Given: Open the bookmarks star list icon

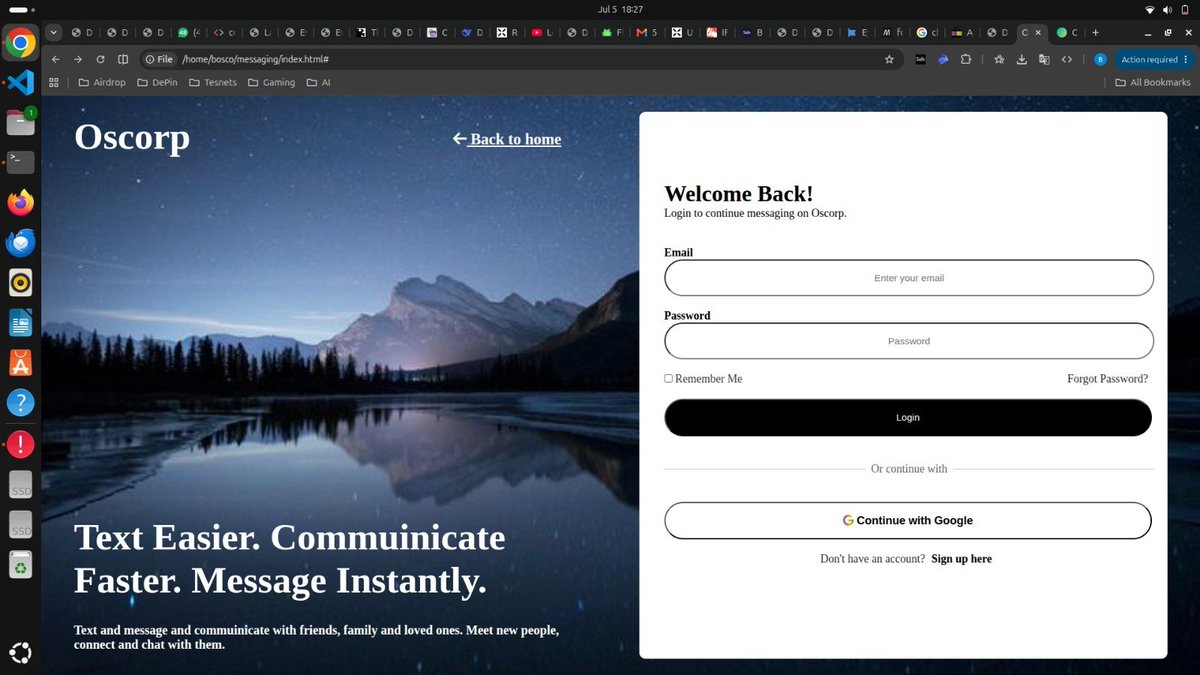Looking at the screenshot, I should point(999,59).
